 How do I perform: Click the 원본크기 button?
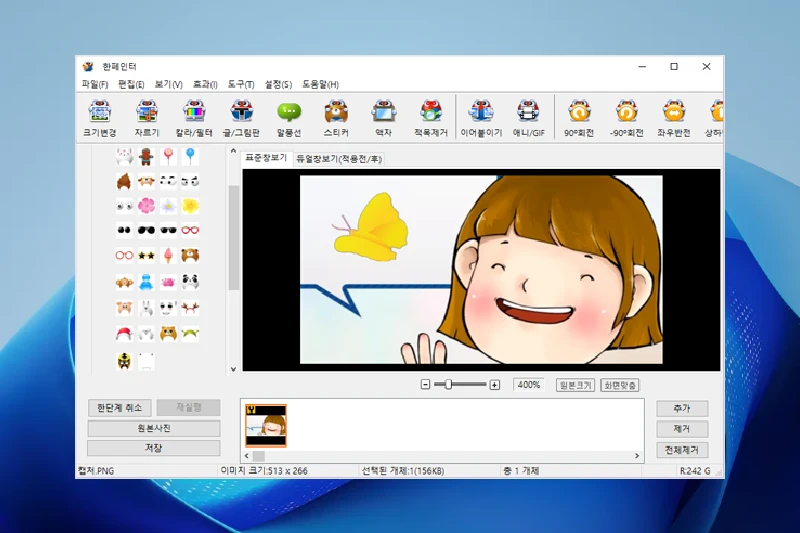pos(575,385)
